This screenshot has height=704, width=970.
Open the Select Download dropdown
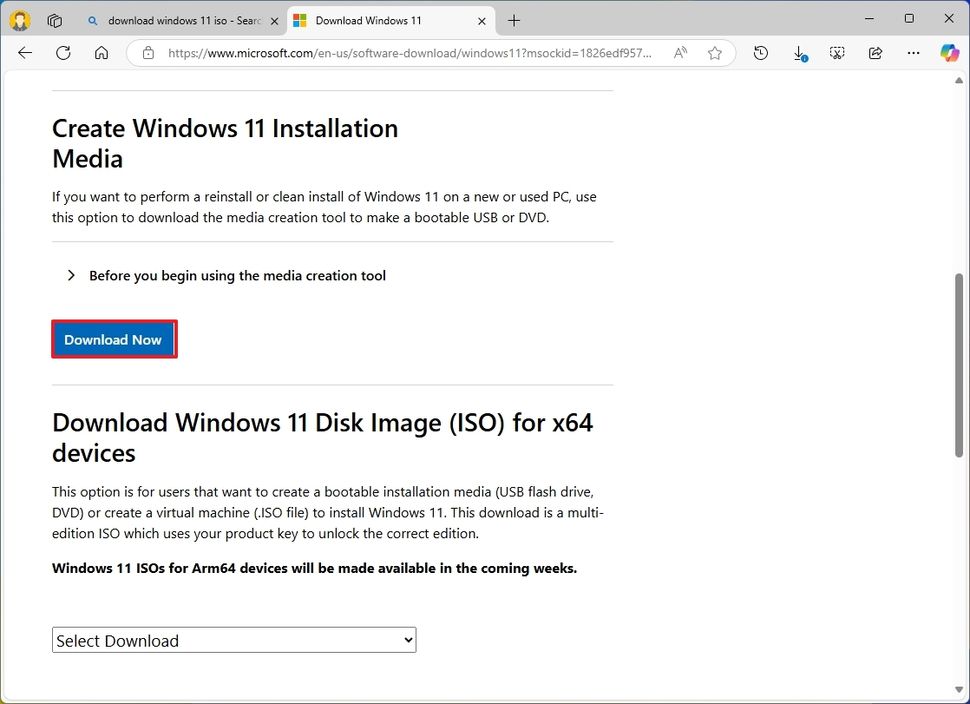pyautogui.click(x=233, y=639)
